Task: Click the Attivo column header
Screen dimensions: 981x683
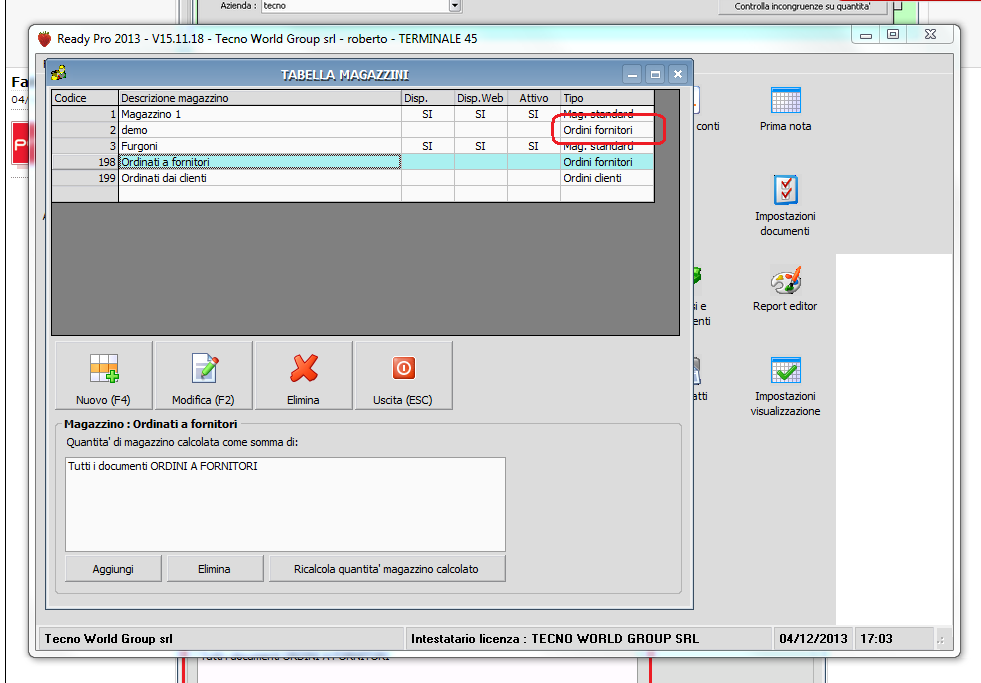Action: (x=534, y=98)
